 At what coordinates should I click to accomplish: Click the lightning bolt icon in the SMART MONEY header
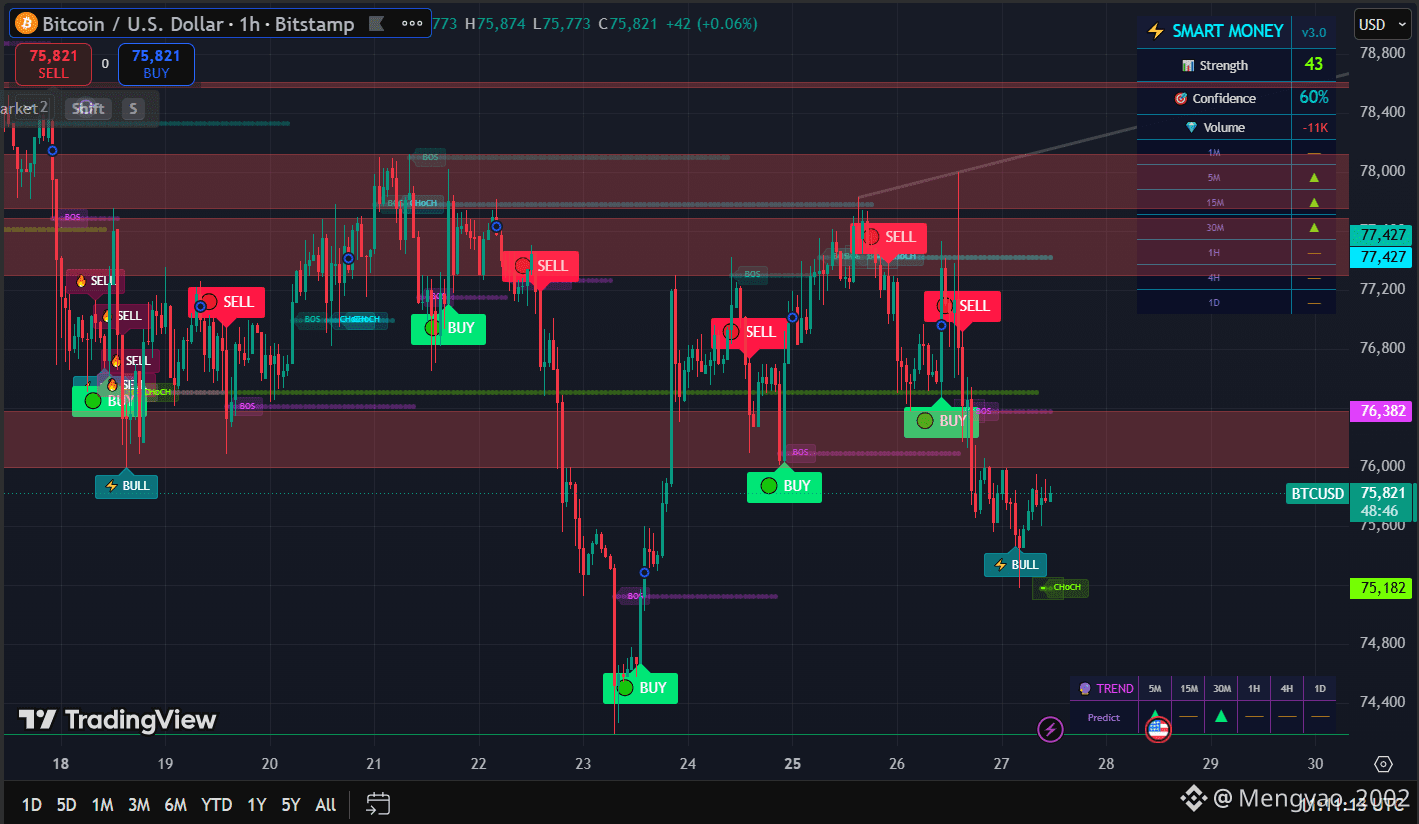(1156, 31)
